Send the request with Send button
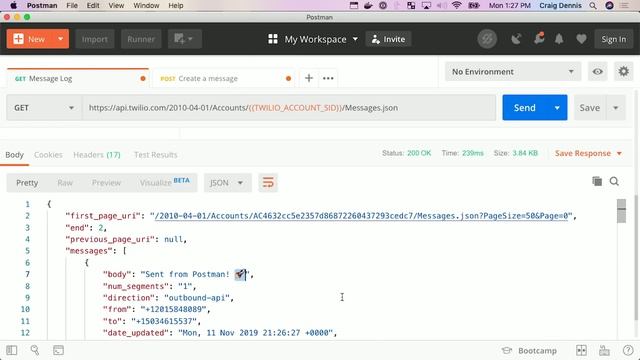The height and width of the screenshot is (360, 640). [525, 108]
